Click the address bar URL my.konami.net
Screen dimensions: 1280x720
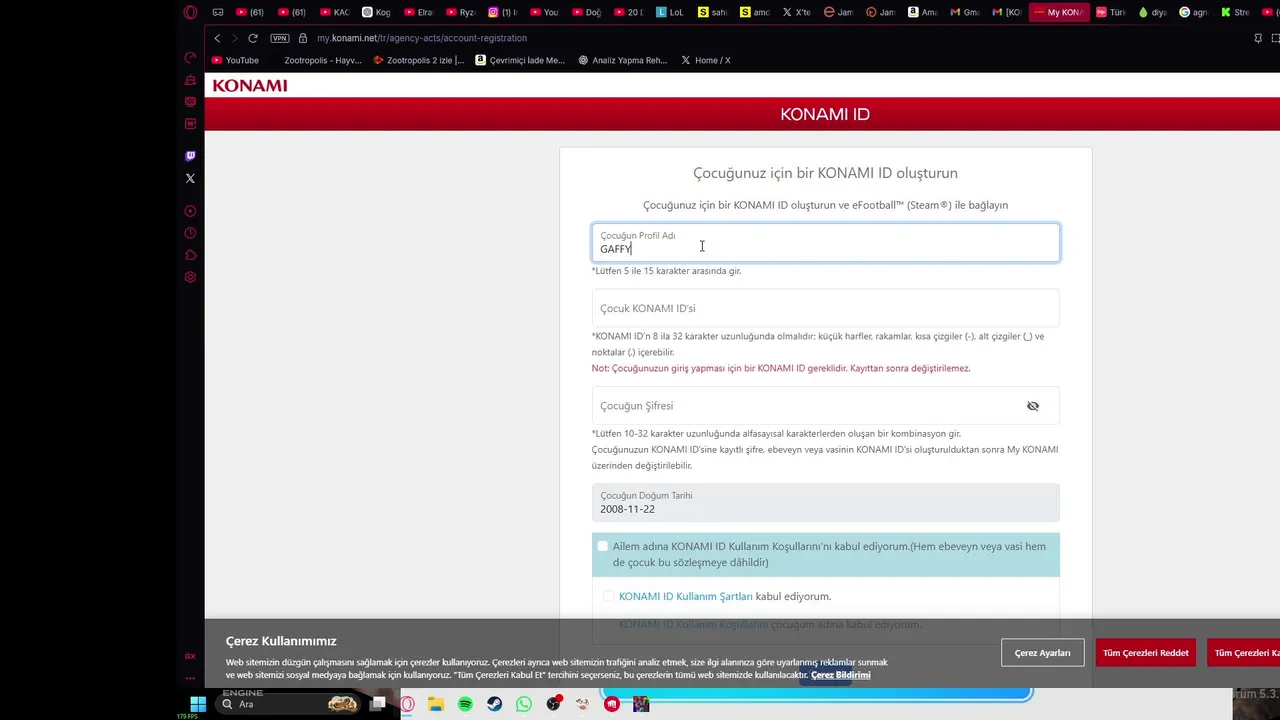click(x=422, y=38)
